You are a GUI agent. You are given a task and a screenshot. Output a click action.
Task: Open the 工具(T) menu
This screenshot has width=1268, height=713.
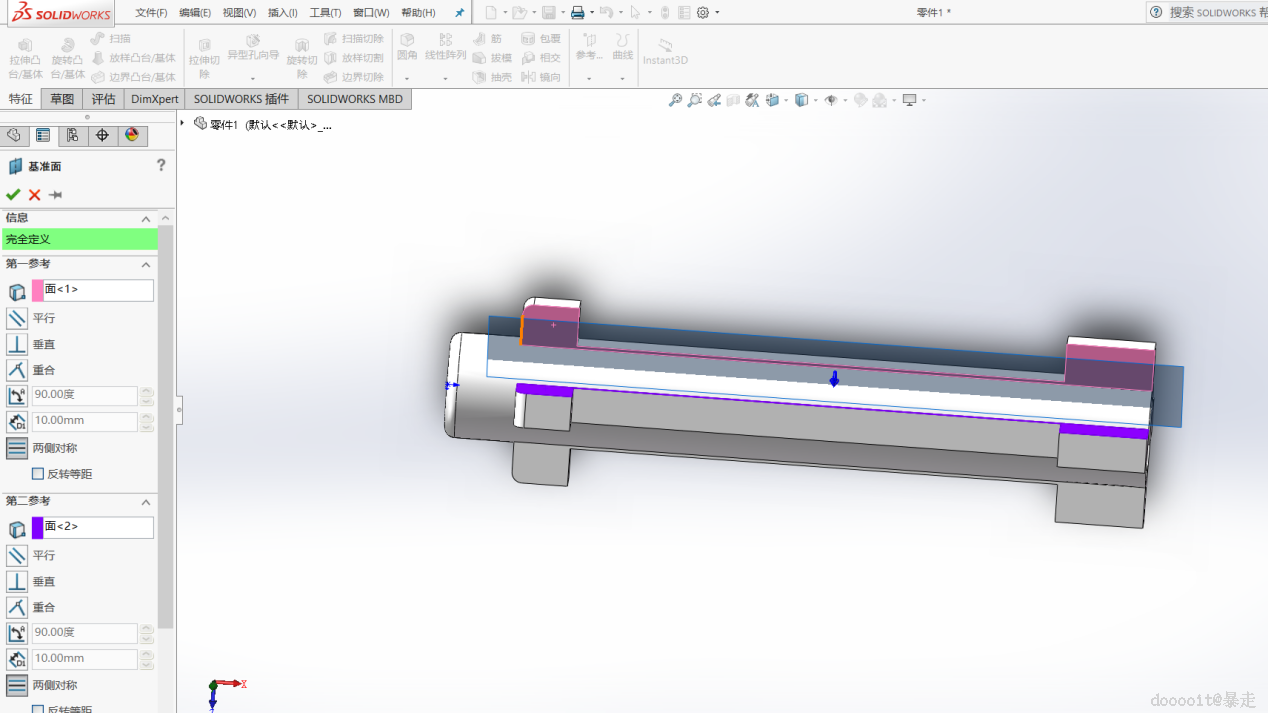325,13
